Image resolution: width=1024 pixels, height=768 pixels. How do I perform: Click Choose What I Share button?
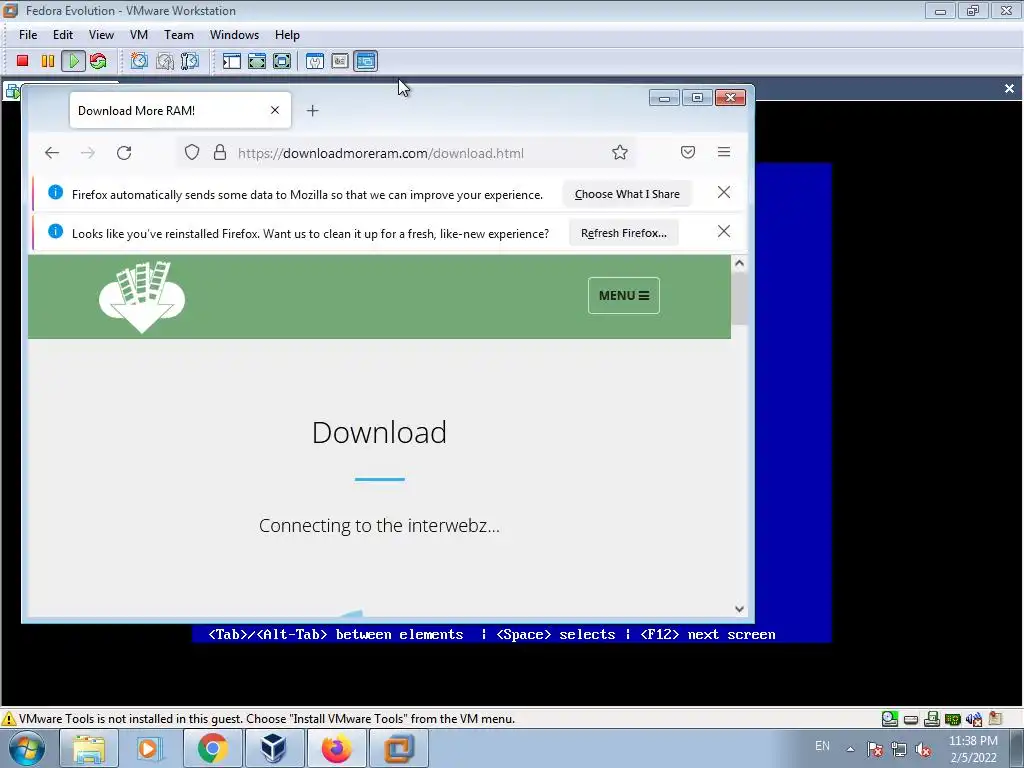point(627,194)
